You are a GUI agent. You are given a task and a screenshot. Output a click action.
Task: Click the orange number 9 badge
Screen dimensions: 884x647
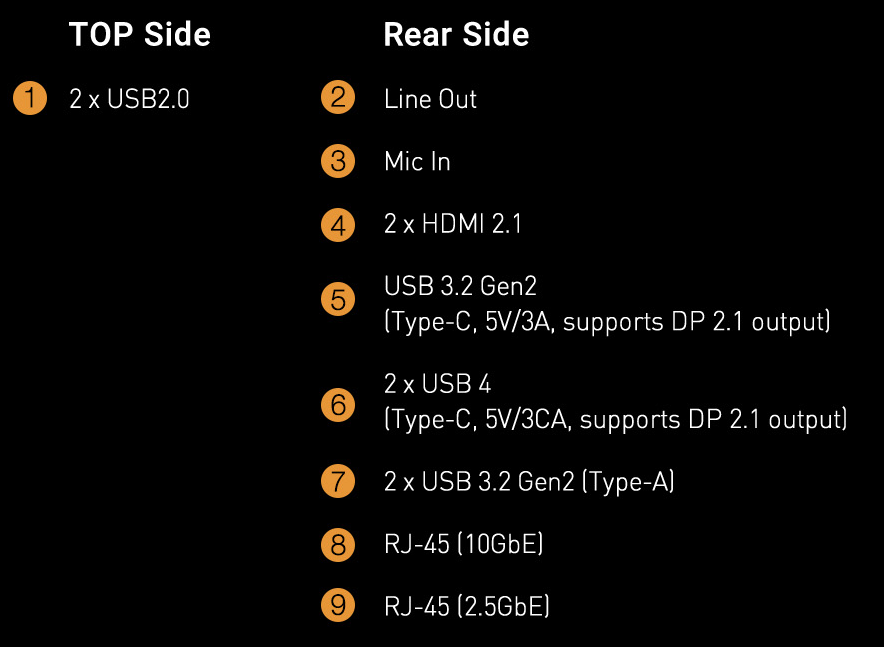point(338,605)
